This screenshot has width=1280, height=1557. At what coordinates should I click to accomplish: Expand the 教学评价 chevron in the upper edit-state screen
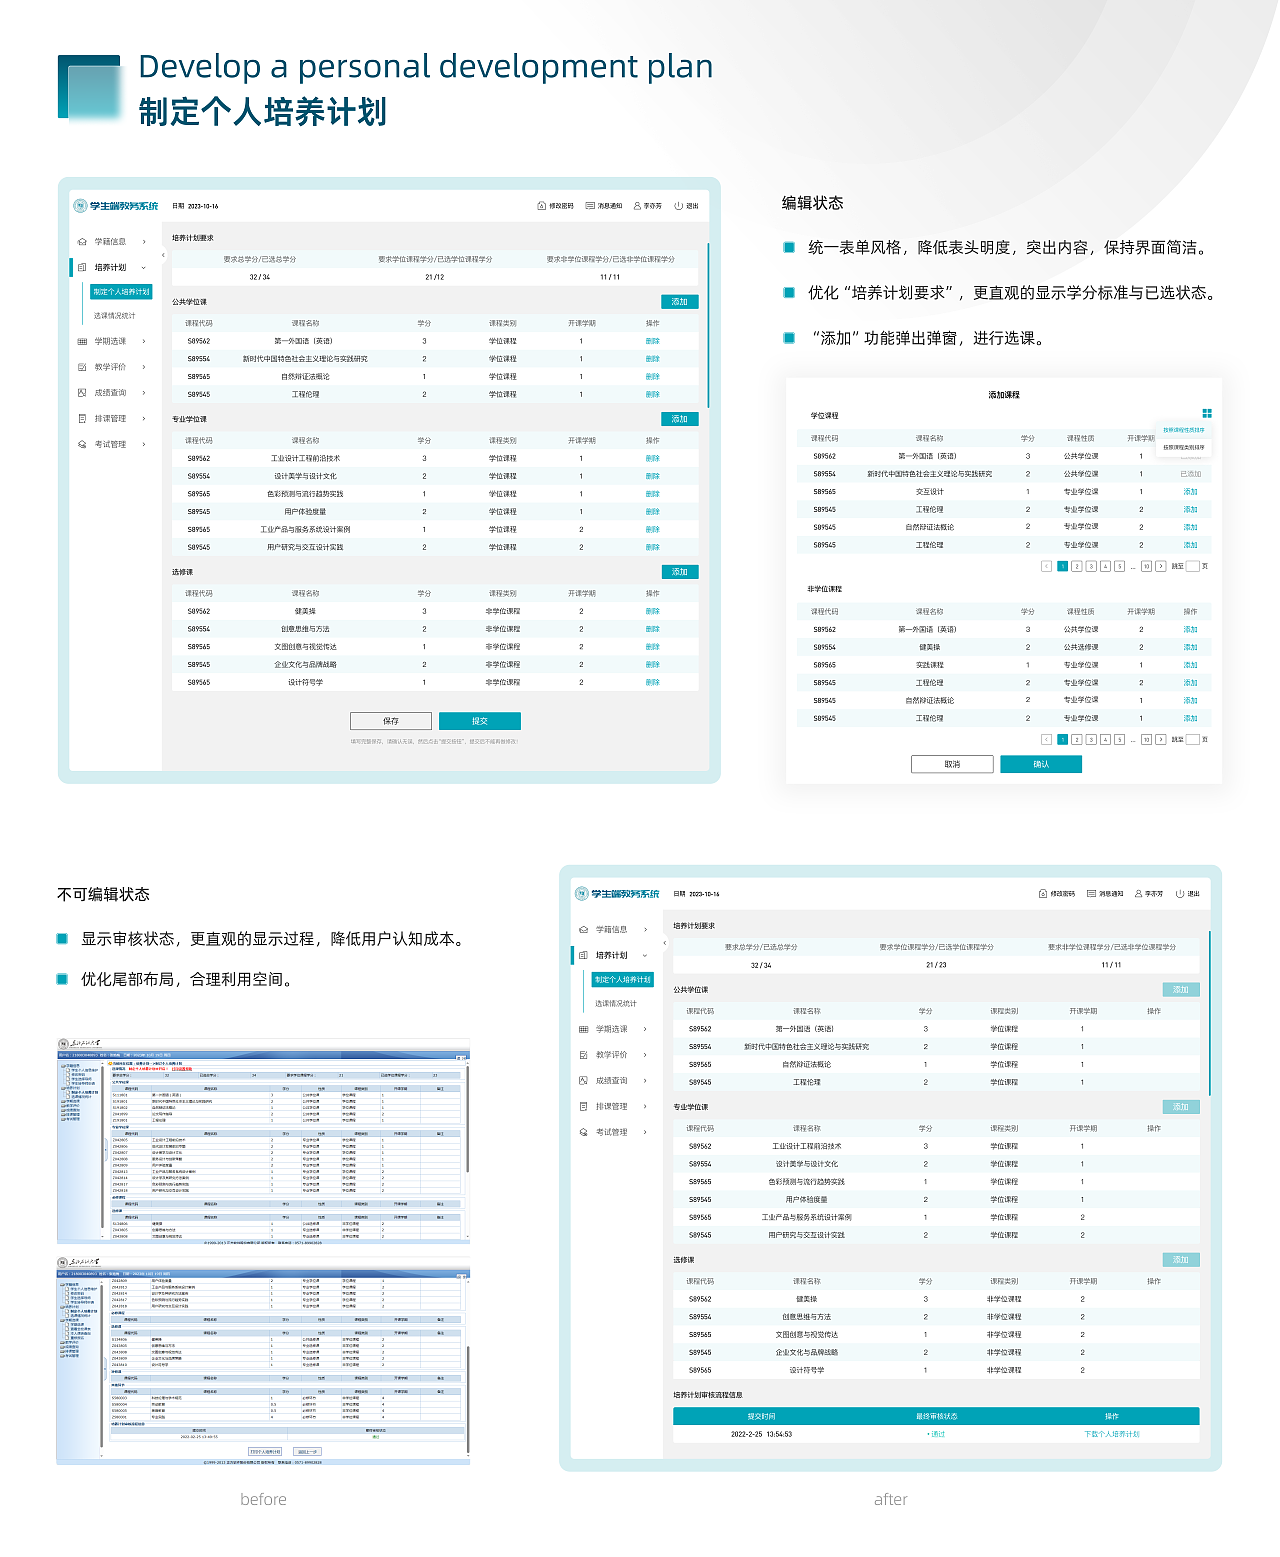[144, 367]
